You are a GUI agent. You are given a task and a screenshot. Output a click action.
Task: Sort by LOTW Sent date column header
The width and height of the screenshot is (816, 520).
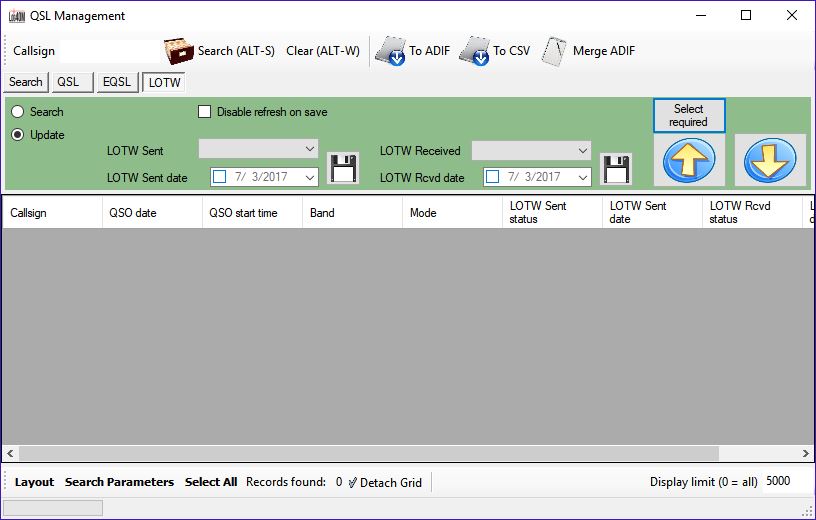click(x=652, y=213)
